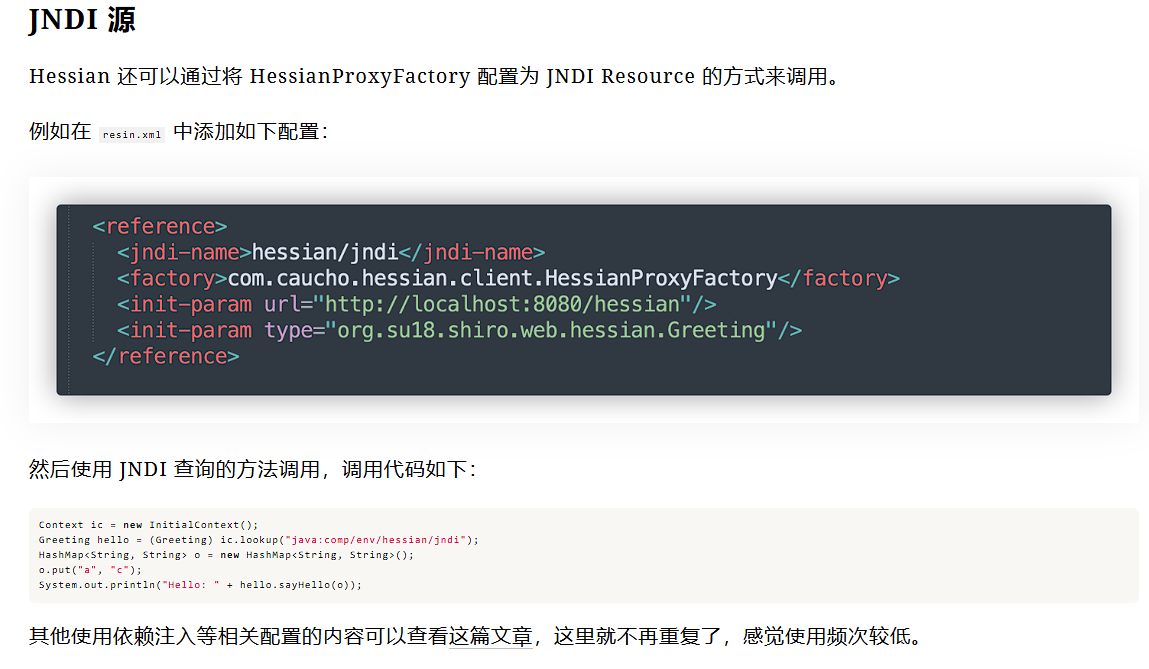Viewport: 1149px width, 669px height.
Task: Click "JNDI Resource" in the first paragraph
Action: [620, 76]
